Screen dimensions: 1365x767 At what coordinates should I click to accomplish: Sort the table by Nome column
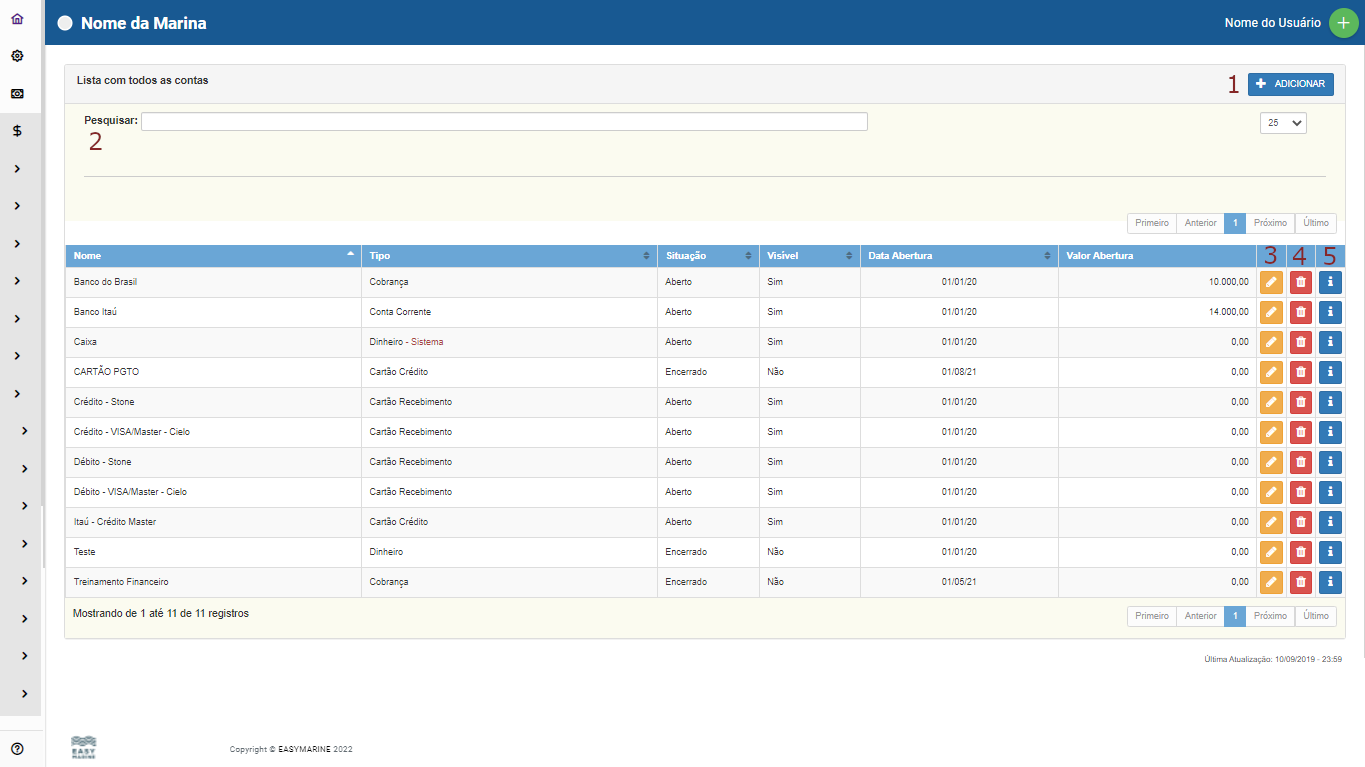point(212,256)
